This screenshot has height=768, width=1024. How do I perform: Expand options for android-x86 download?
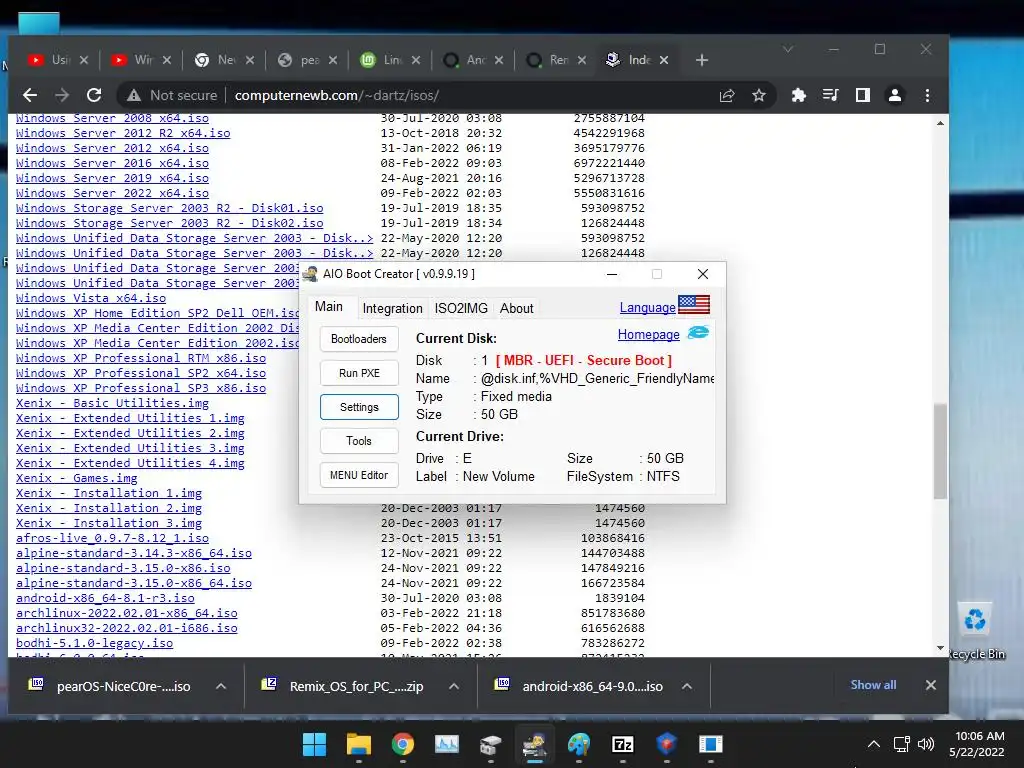(x=687, y=686)
